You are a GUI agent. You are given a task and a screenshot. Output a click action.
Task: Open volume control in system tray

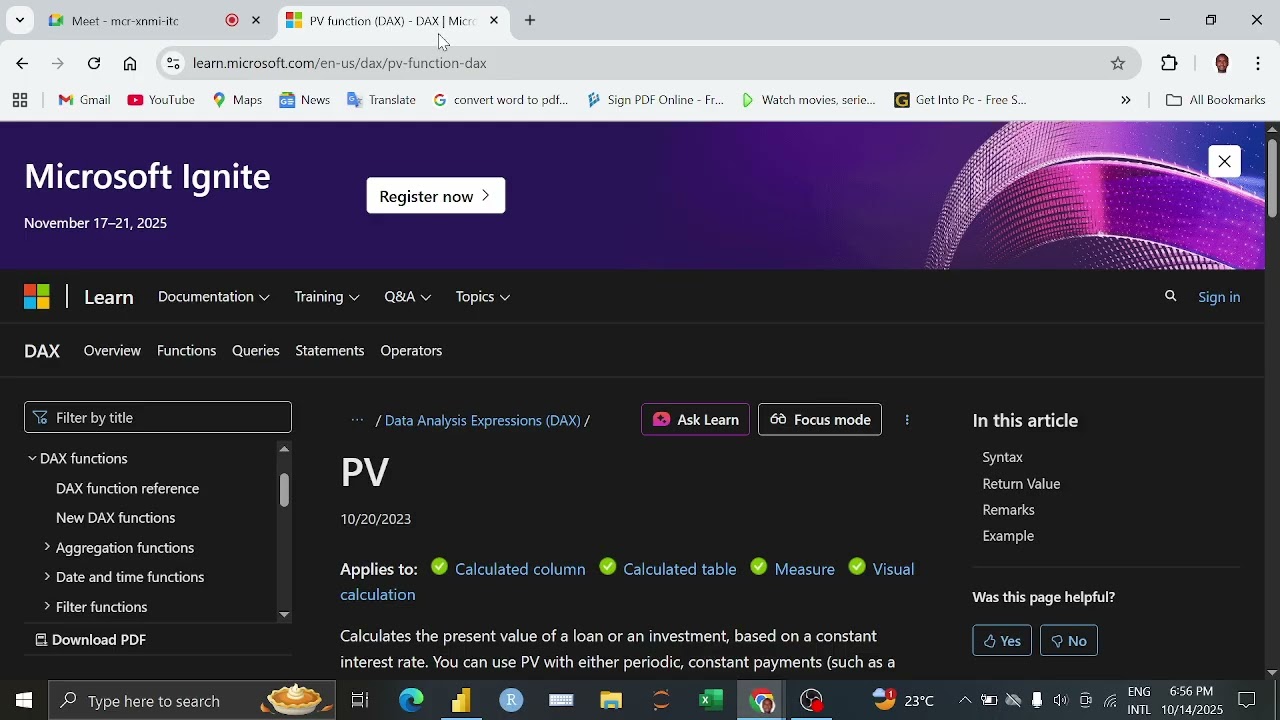point(1060,701)
